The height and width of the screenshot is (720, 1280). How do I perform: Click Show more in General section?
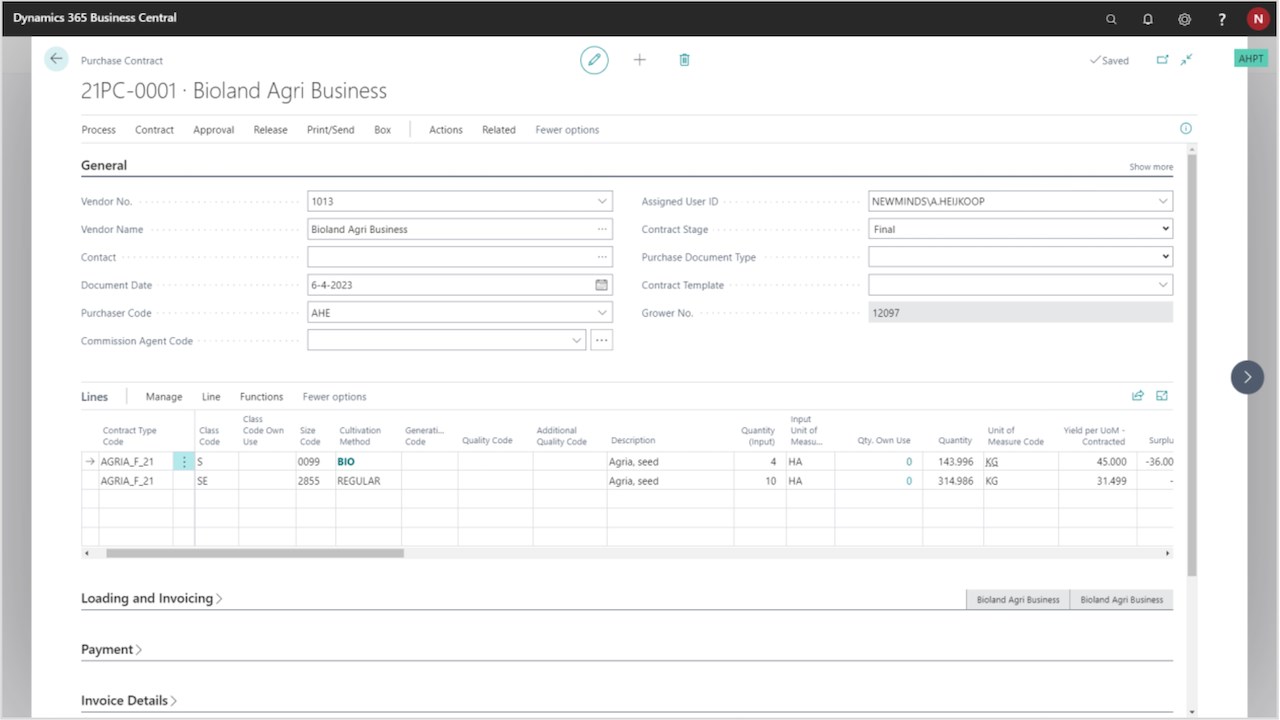[1151, 167]
